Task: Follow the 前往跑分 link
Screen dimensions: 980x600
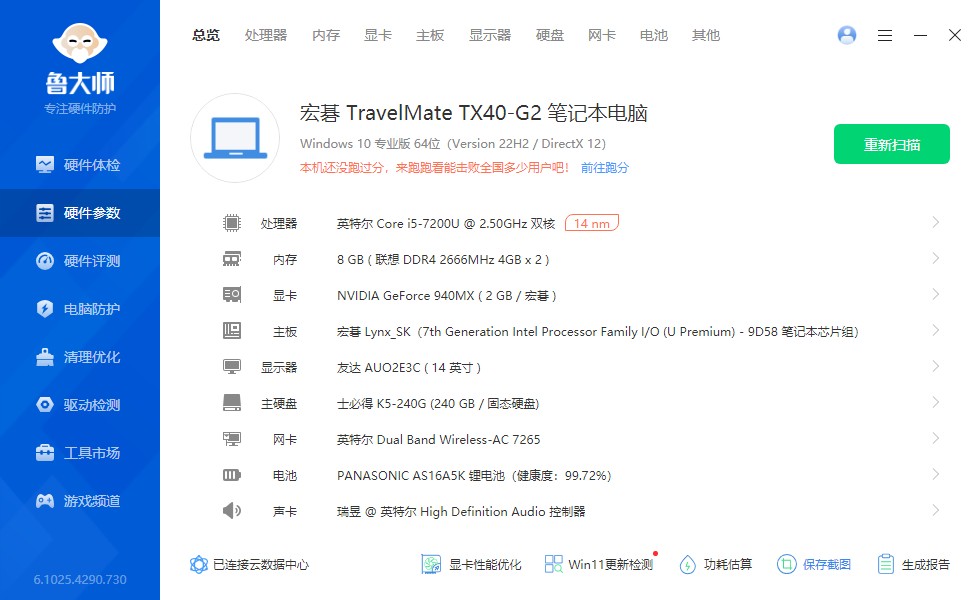Action: point(604,168)
